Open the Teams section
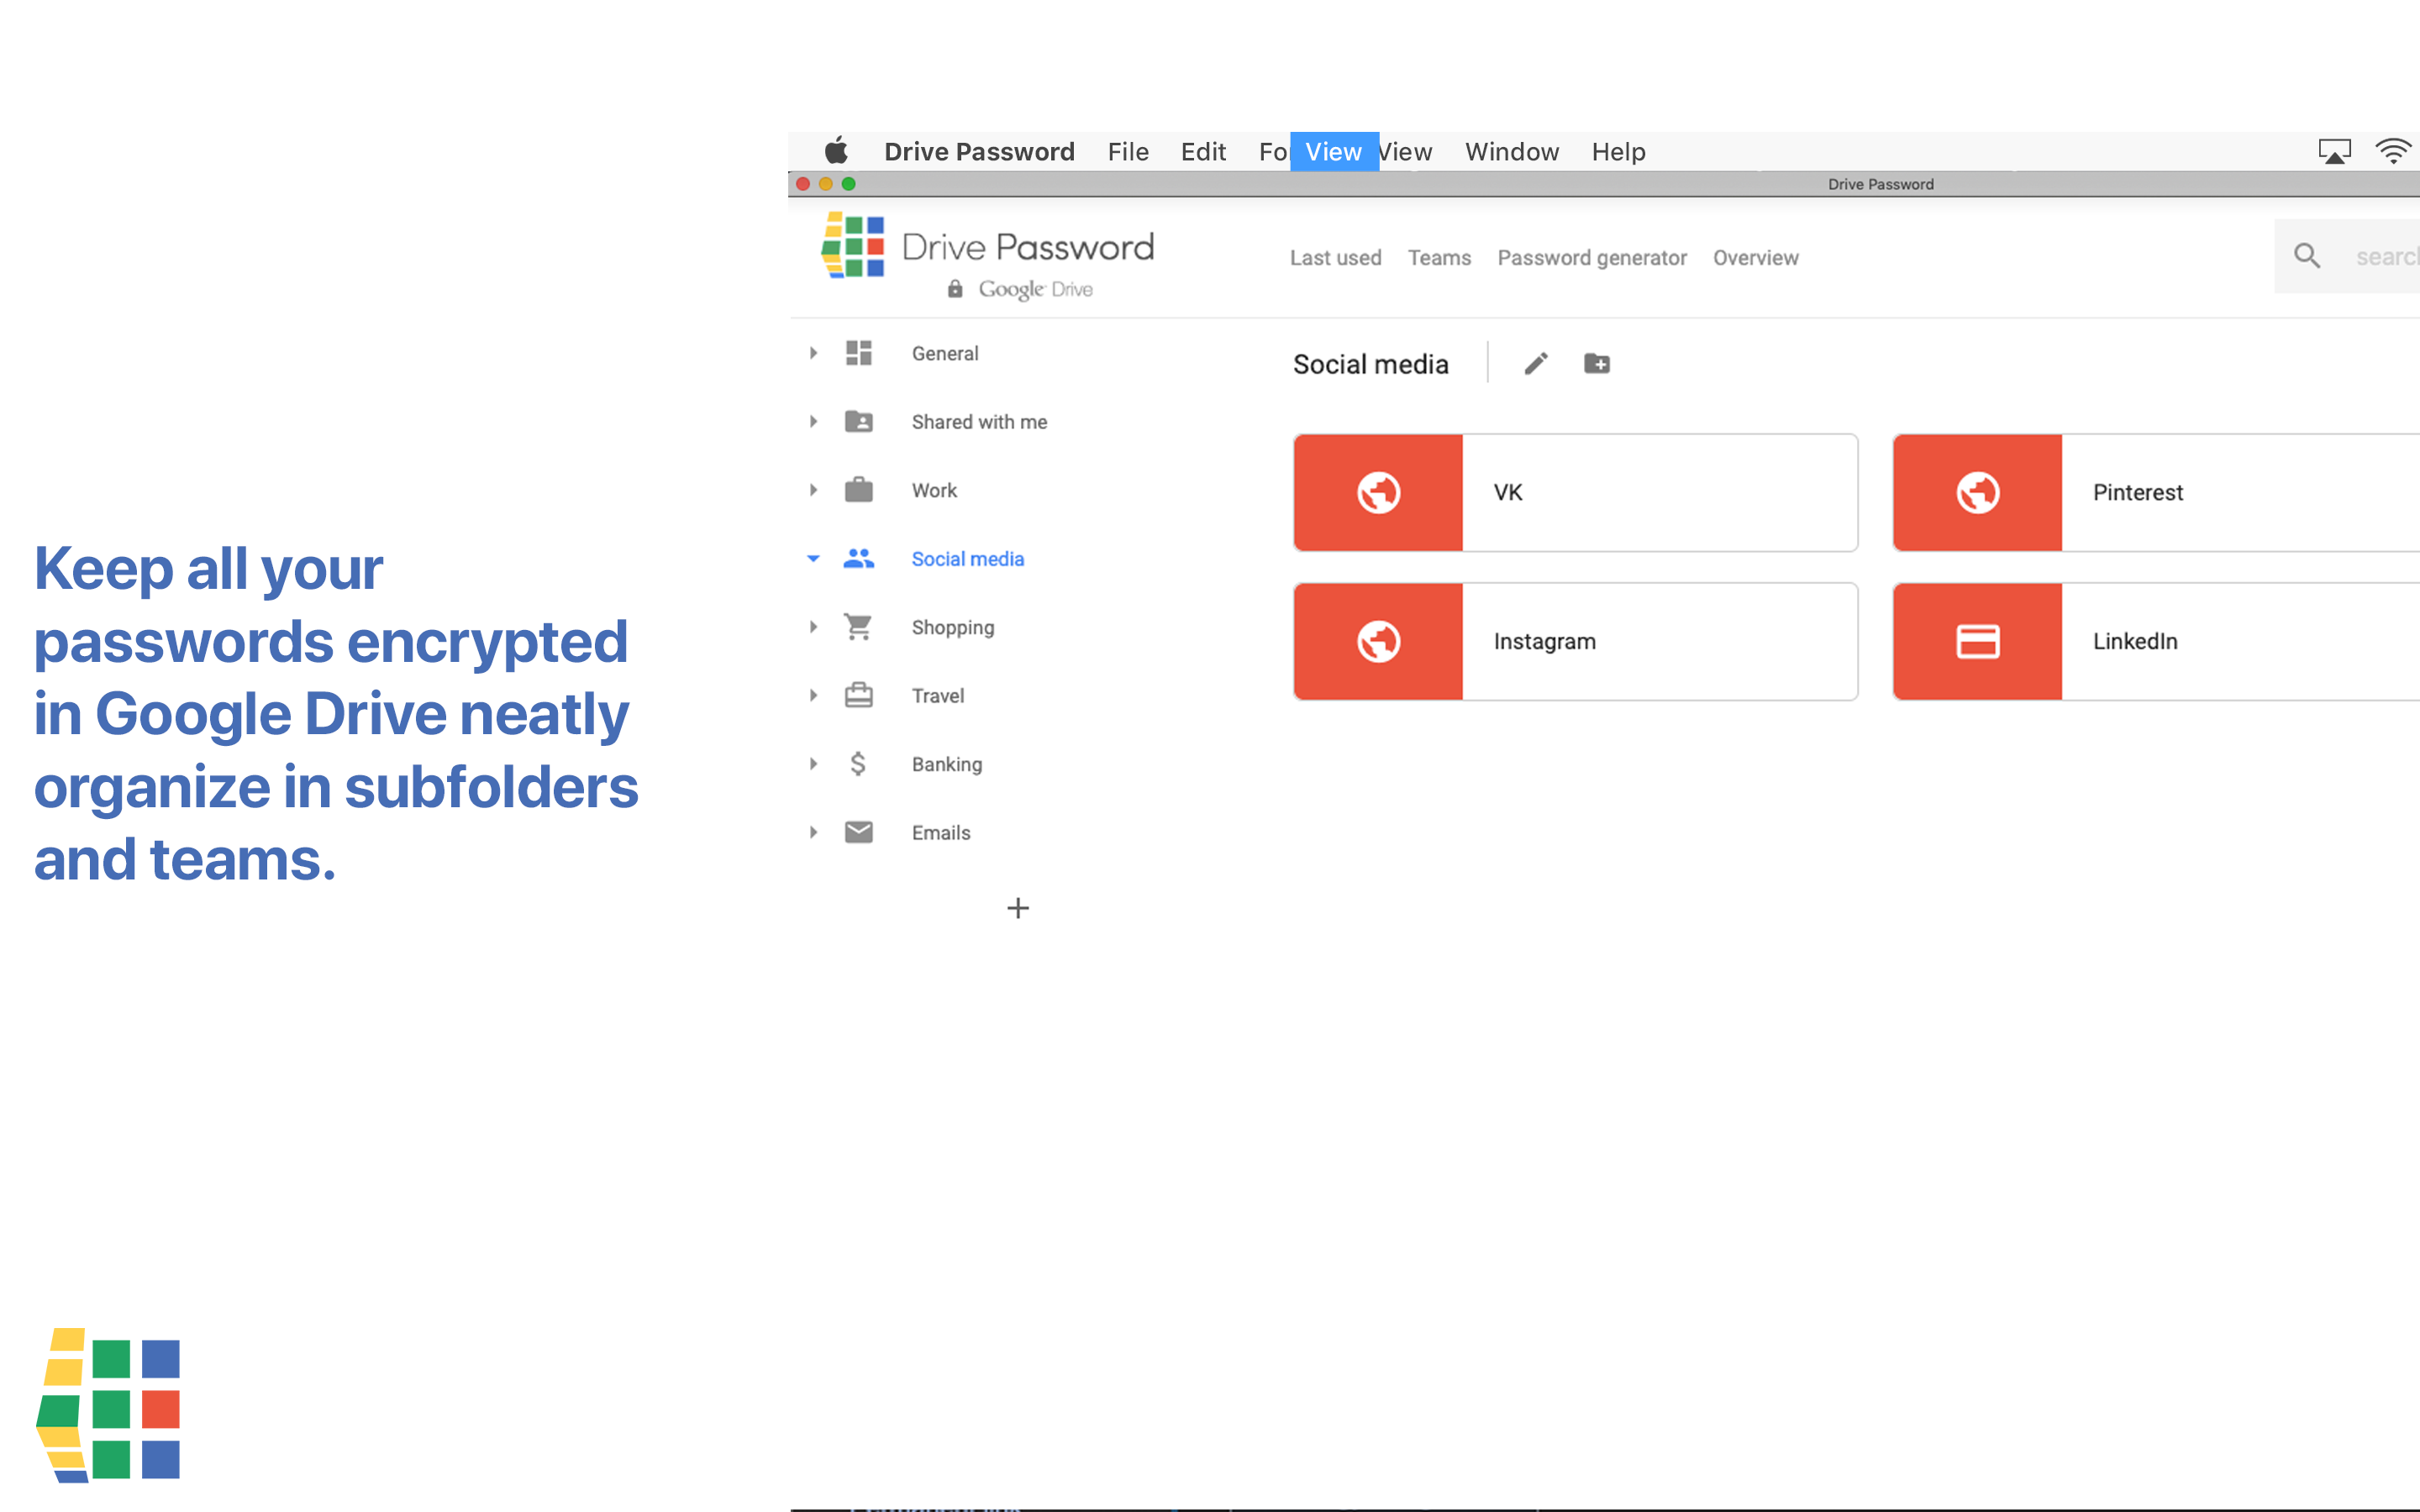The image size is (2420, 1512). click(x=1439, y=257)
